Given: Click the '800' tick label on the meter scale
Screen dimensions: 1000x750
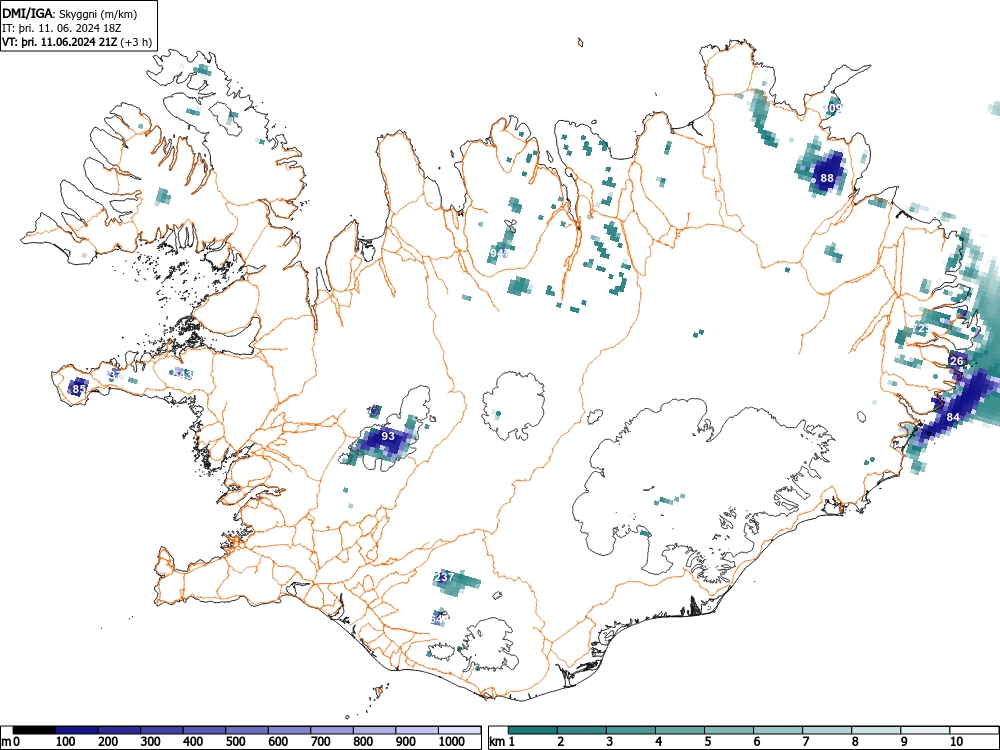Looking at the screenshot, I should (x=364, y=742).
